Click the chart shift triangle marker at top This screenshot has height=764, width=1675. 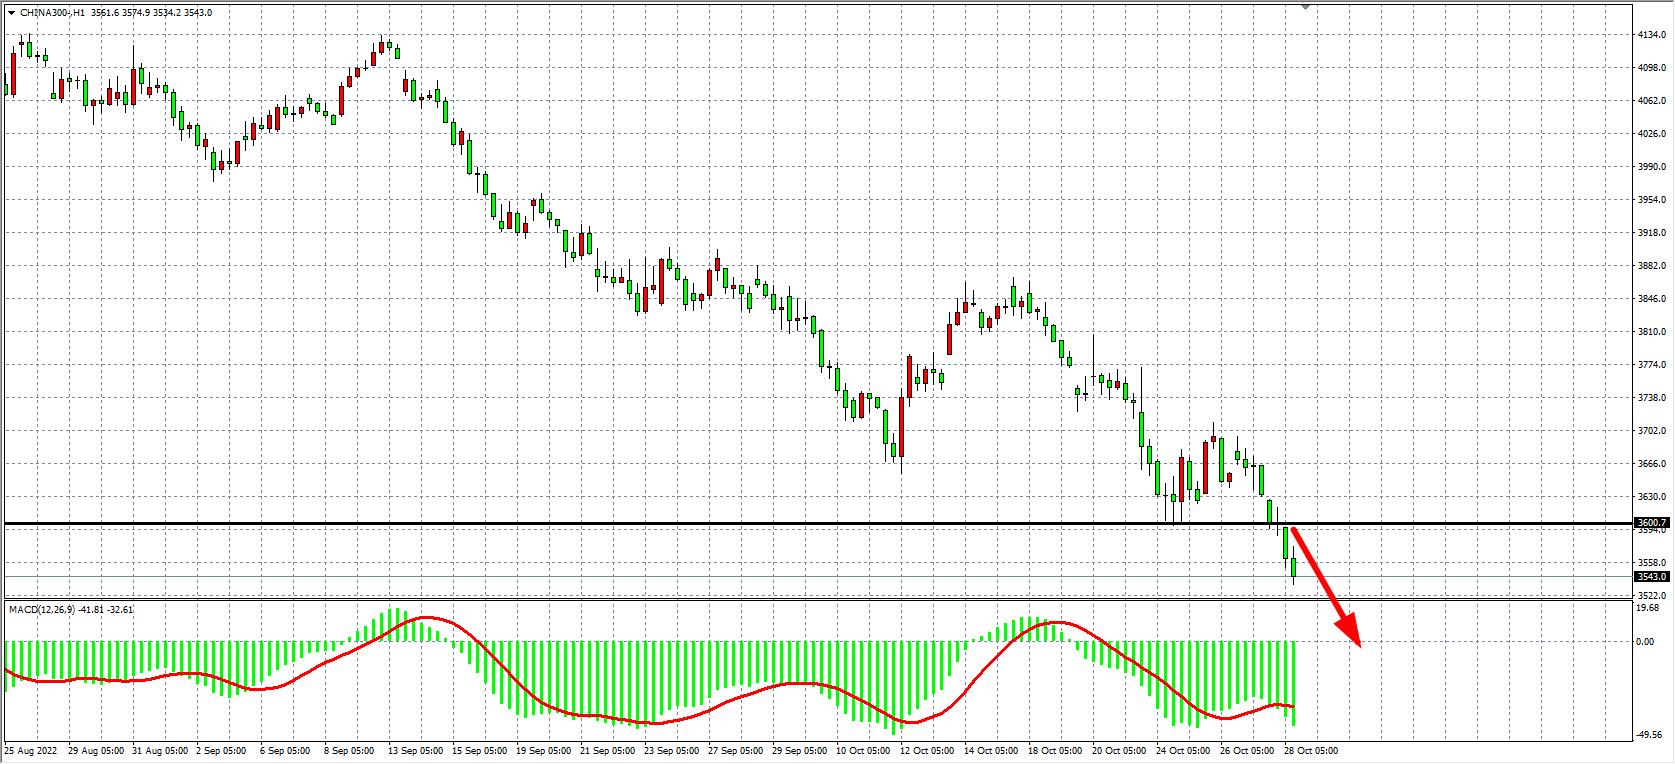(1305, 6)
